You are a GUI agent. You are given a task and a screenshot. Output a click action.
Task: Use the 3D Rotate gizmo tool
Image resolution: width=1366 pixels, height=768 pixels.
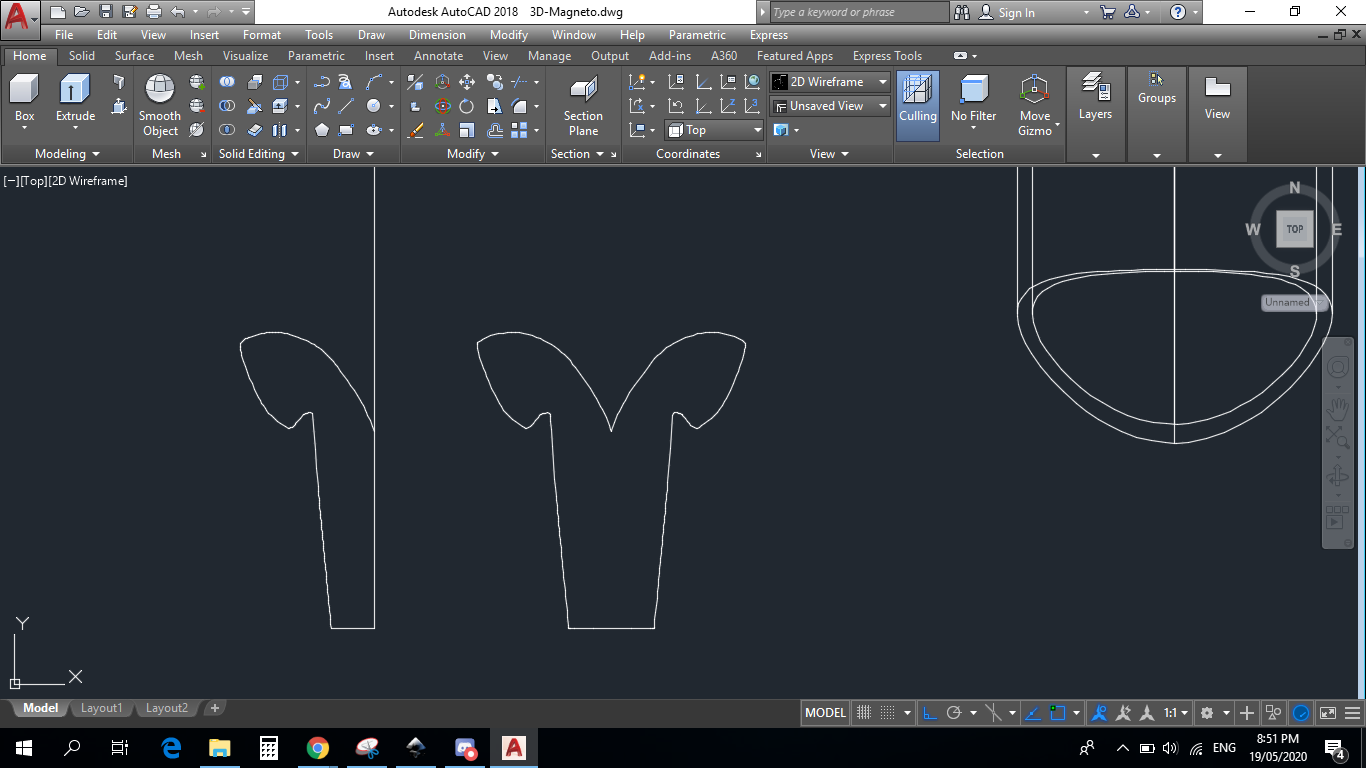point(443,106)
